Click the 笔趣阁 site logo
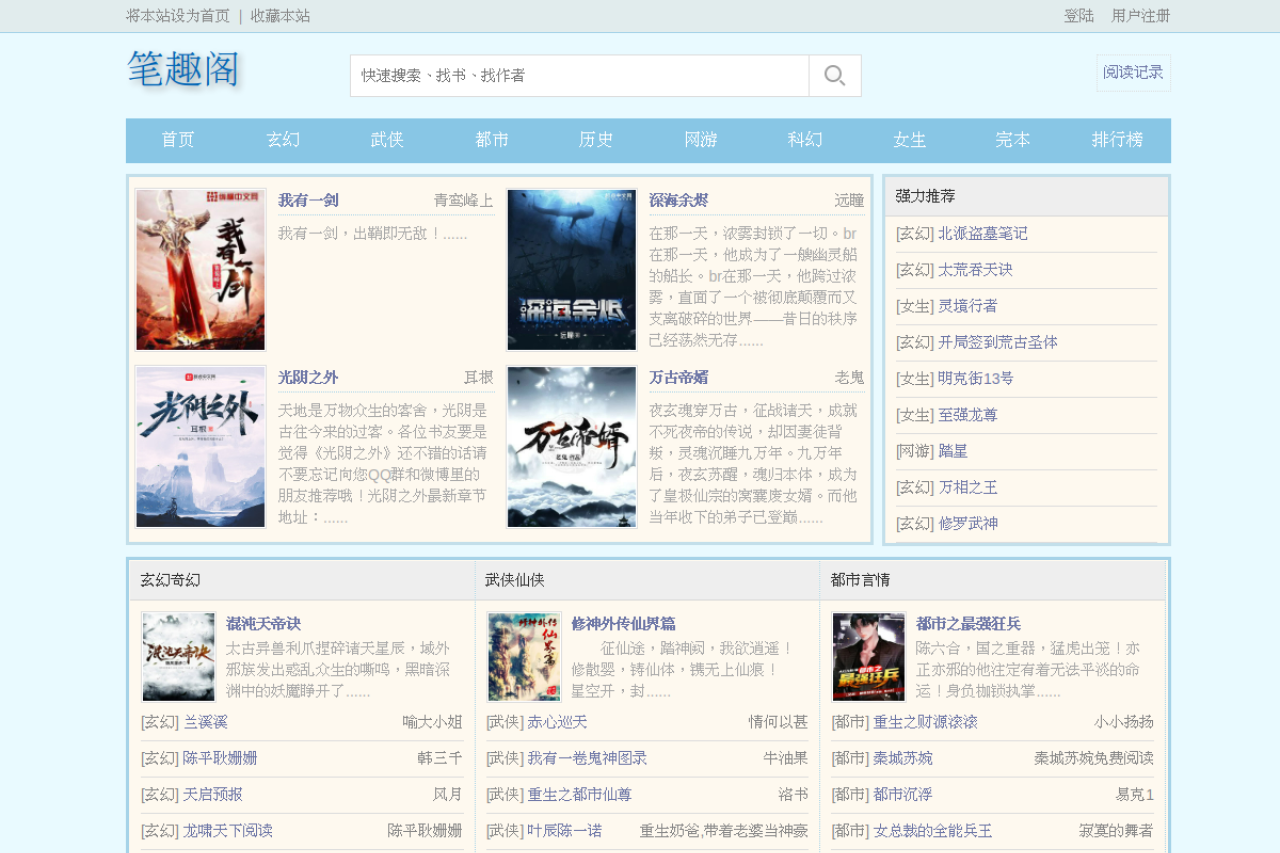This screenshot has width=1280, height=853. pos(184,69)
